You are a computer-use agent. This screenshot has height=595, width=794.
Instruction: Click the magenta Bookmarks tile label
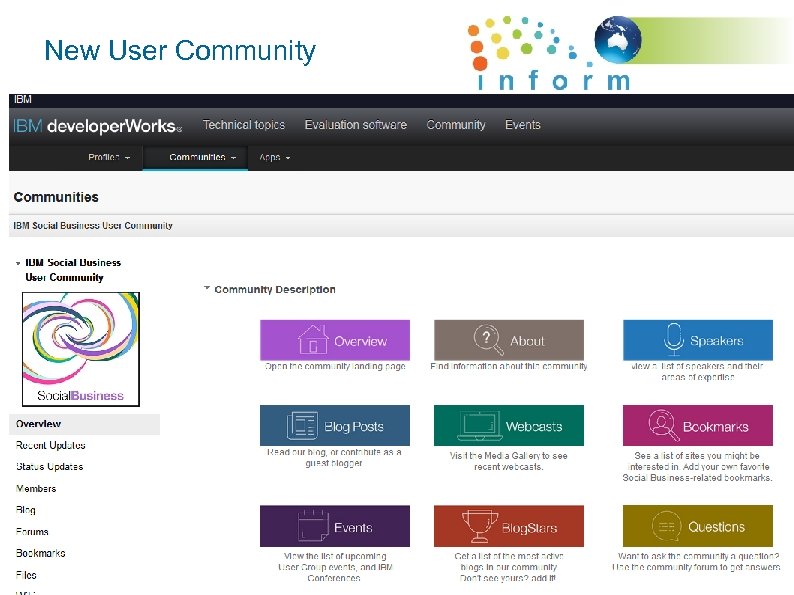point(716,427)
